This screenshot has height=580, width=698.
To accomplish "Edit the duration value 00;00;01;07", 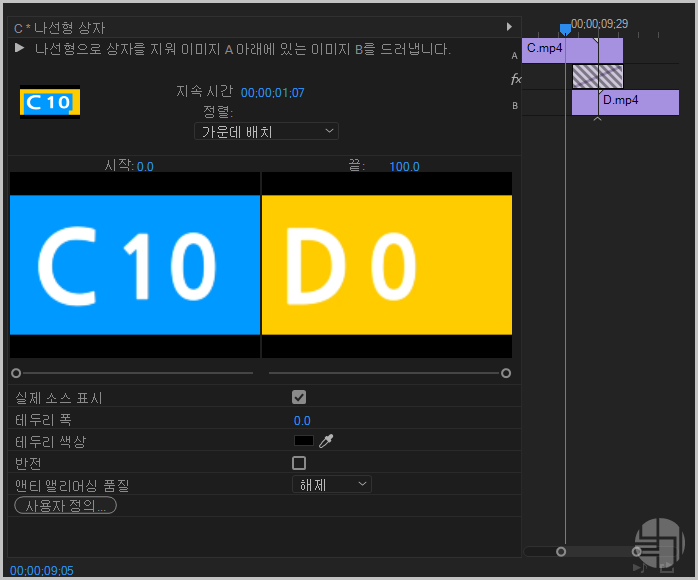I will 272,93.
